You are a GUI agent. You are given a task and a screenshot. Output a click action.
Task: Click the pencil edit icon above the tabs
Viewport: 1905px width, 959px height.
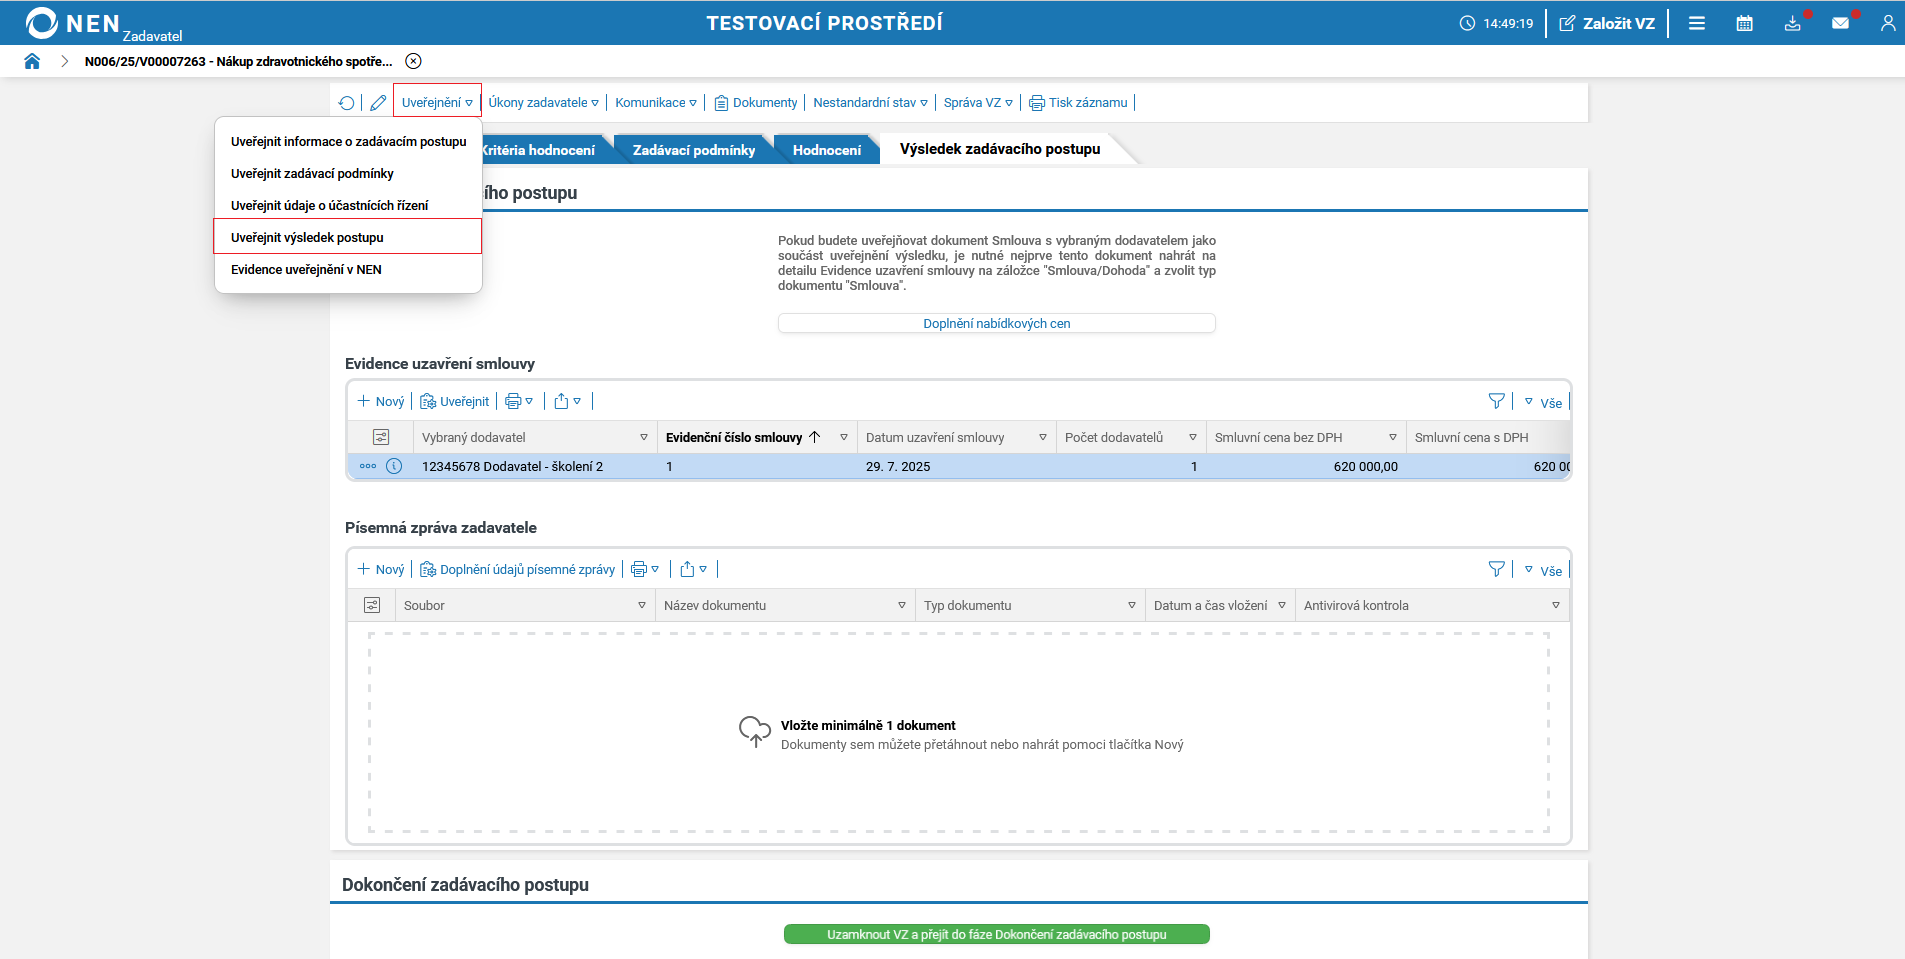tap(378, 101)
